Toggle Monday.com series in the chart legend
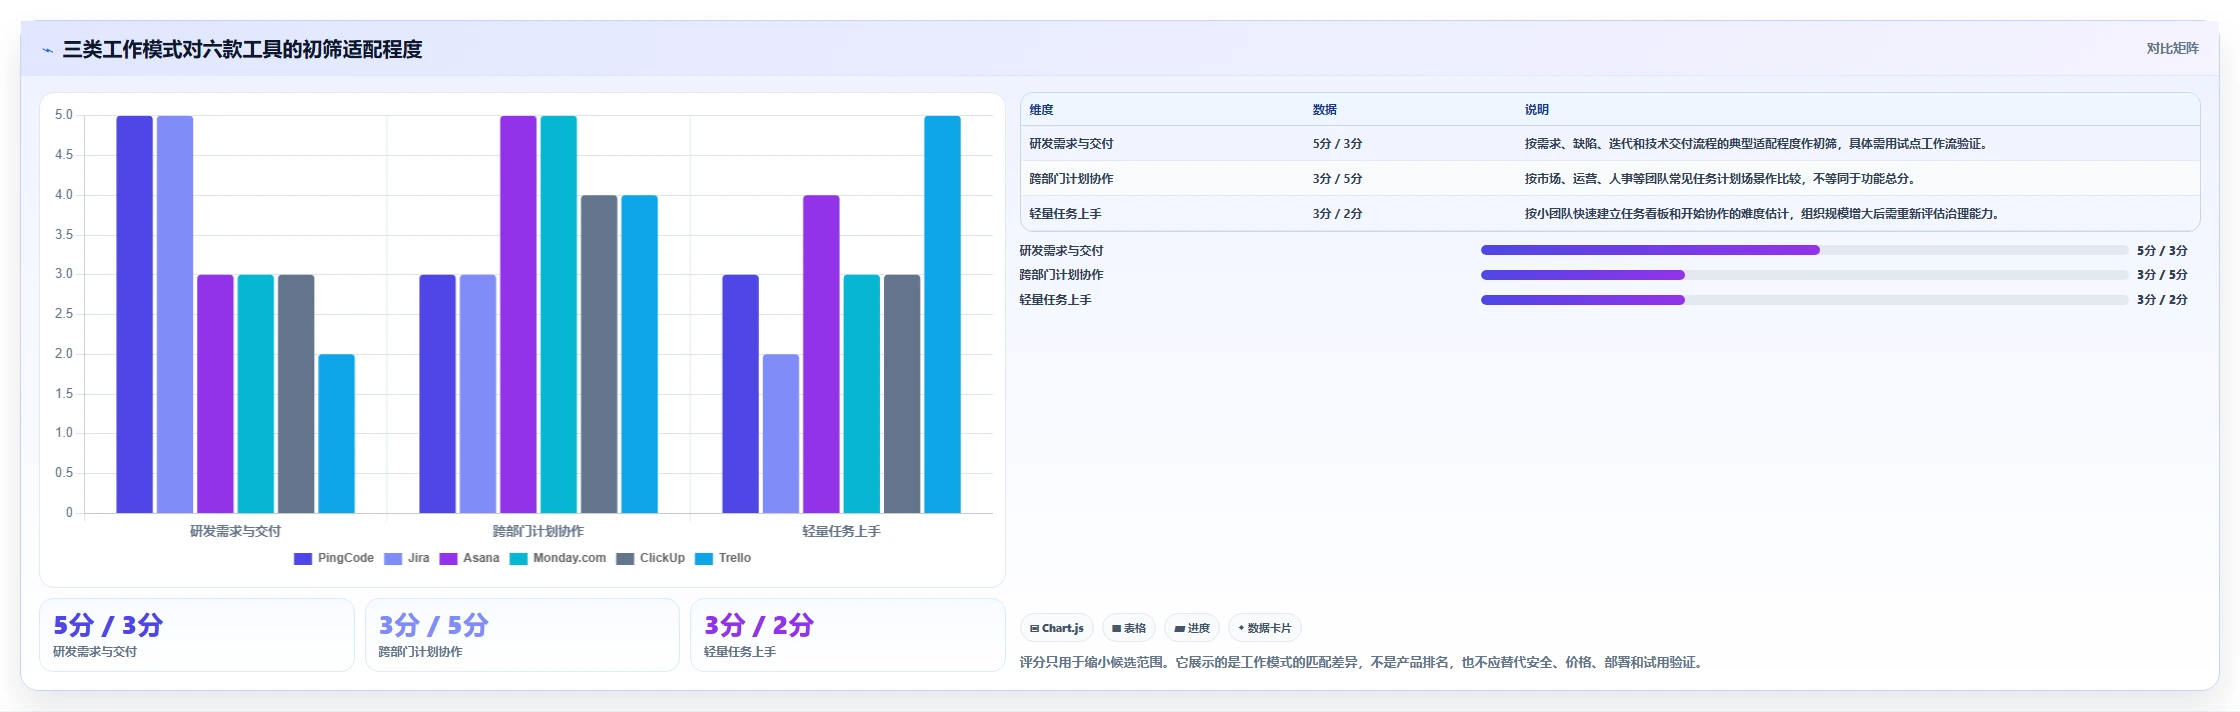This screenshot has height=712, width=2240. click(558, 558)
